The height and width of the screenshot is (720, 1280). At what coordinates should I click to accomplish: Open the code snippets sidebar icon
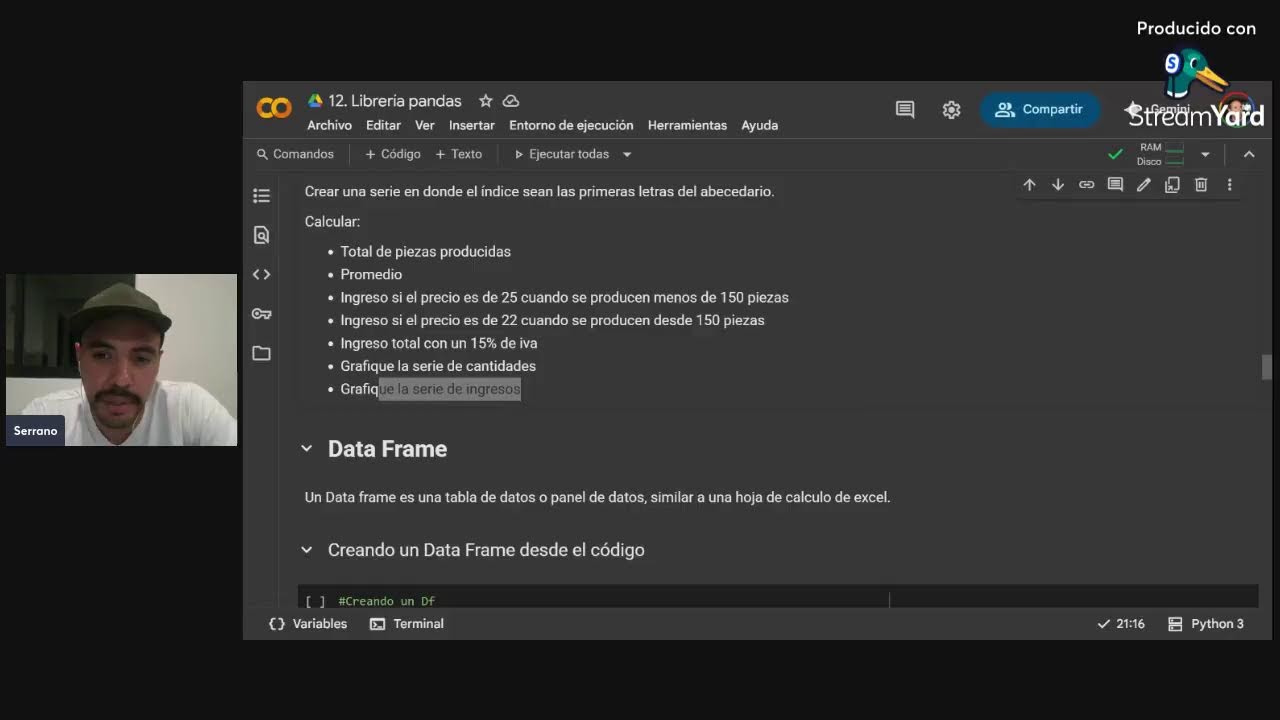[262, 274]
